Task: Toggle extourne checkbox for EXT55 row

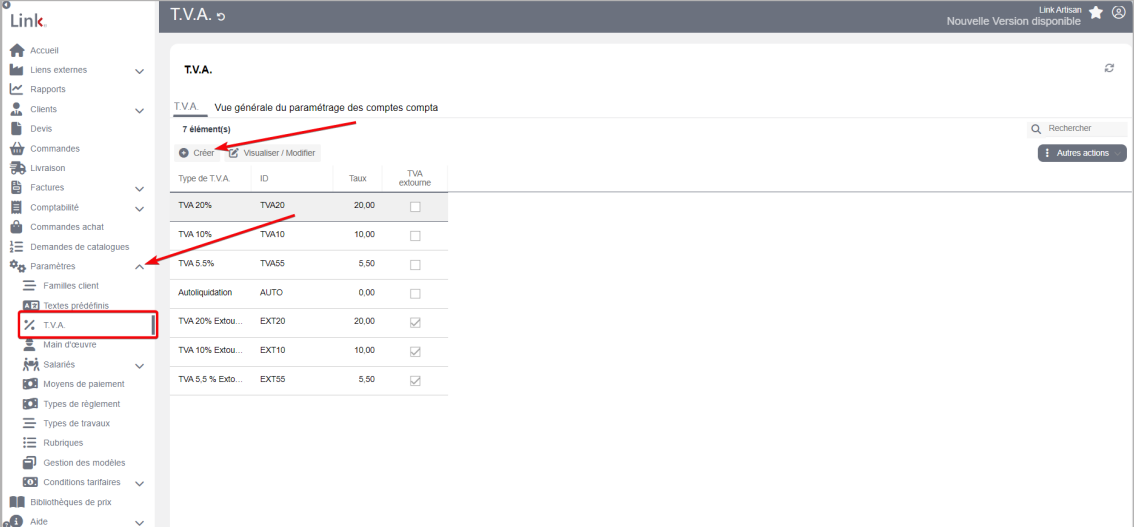Action: tap(415, 380)
